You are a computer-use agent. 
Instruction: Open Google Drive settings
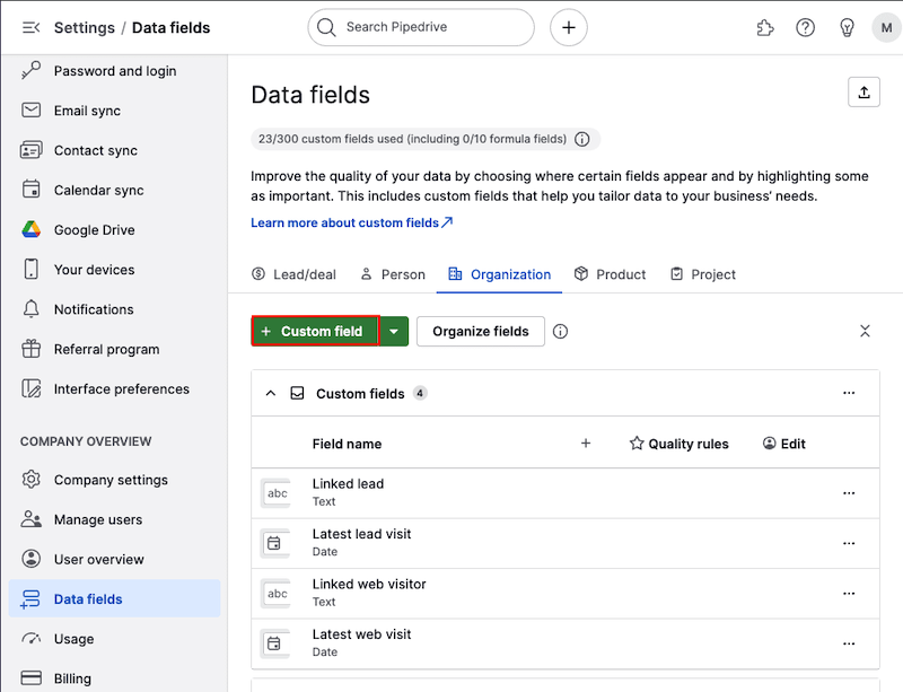point(115,230)
